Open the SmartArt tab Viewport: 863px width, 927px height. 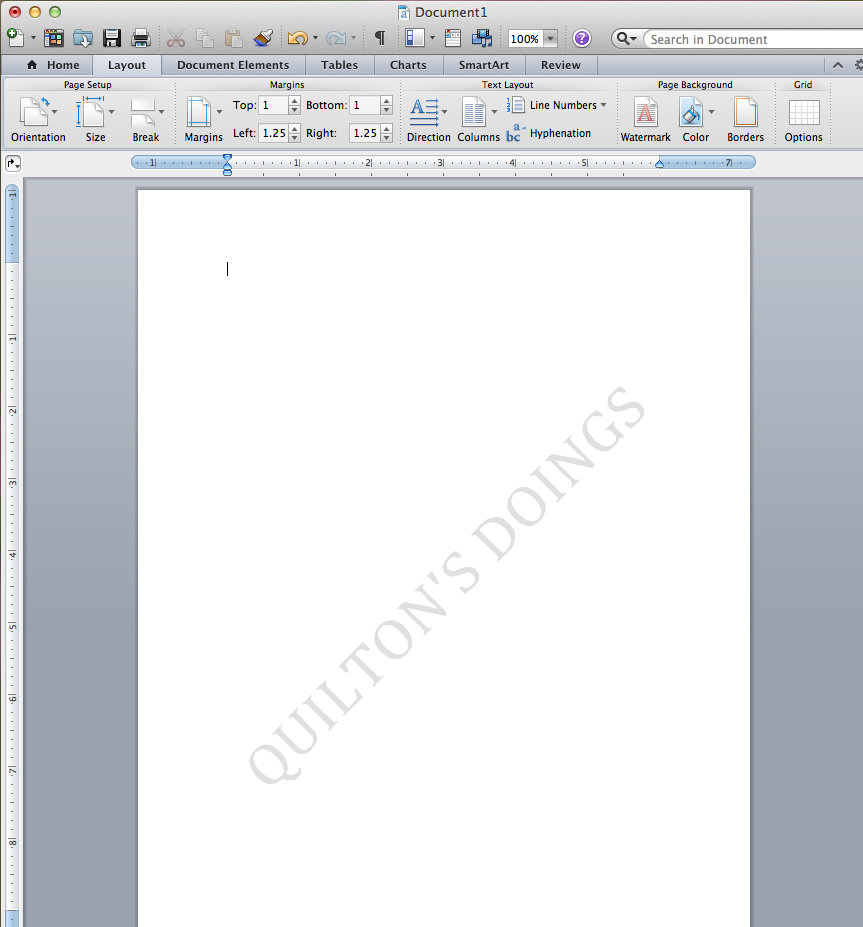click(x=484, y=65)
